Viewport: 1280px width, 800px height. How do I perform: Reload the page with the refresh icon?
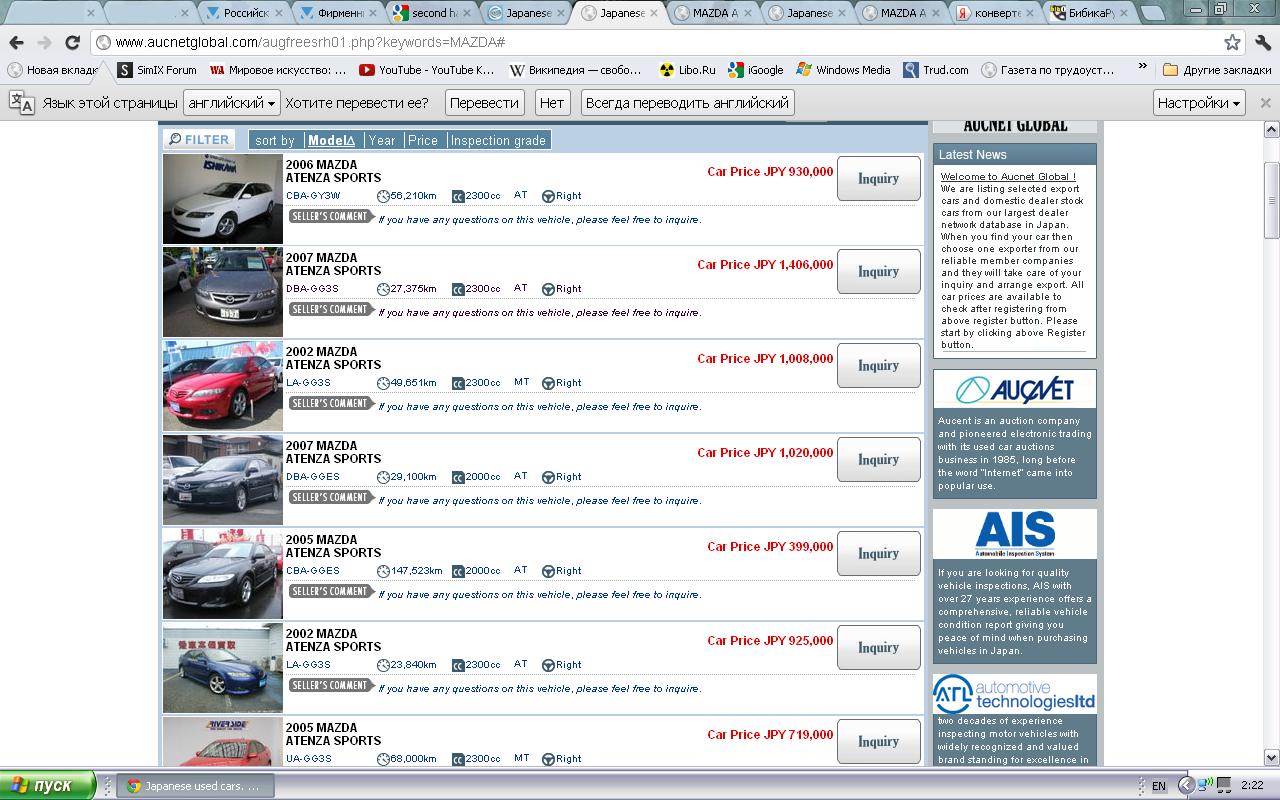[72, 43]
